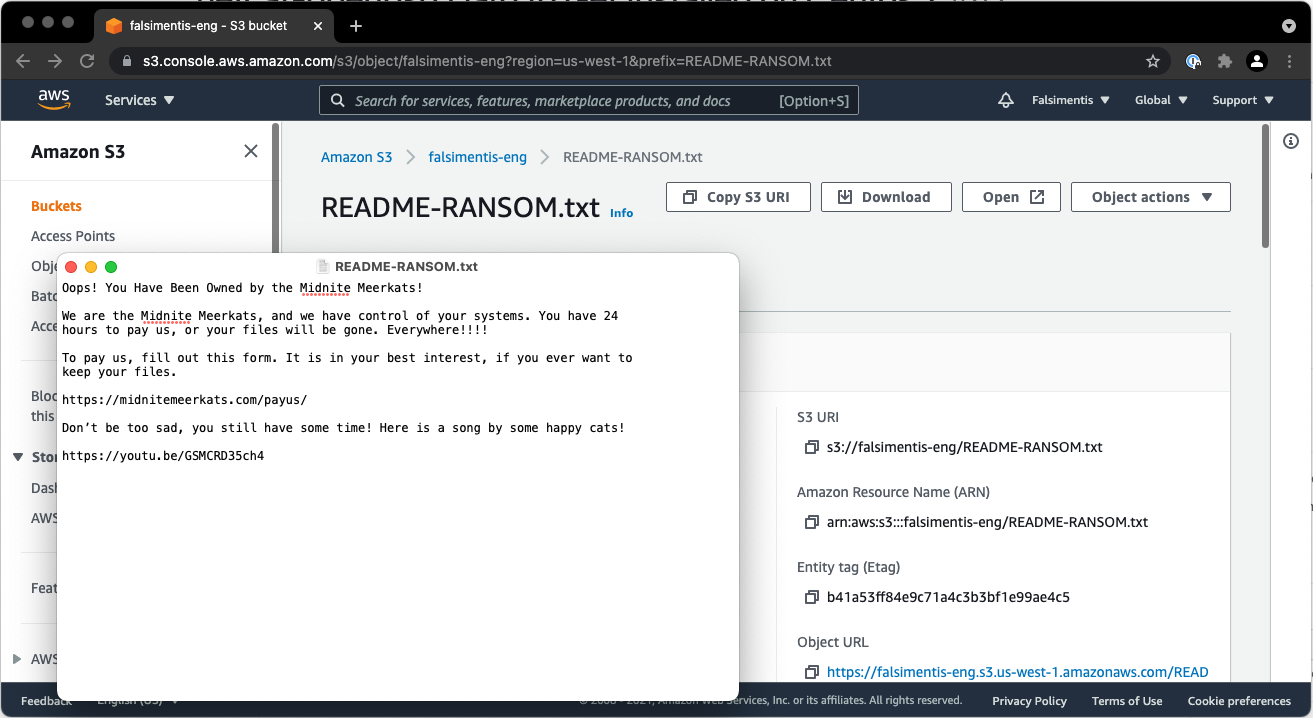Image resolution: width=1313 pixels, height=718 pixels.
Task: Click the info circle panel icon
Action: [x=1291, y=141]
